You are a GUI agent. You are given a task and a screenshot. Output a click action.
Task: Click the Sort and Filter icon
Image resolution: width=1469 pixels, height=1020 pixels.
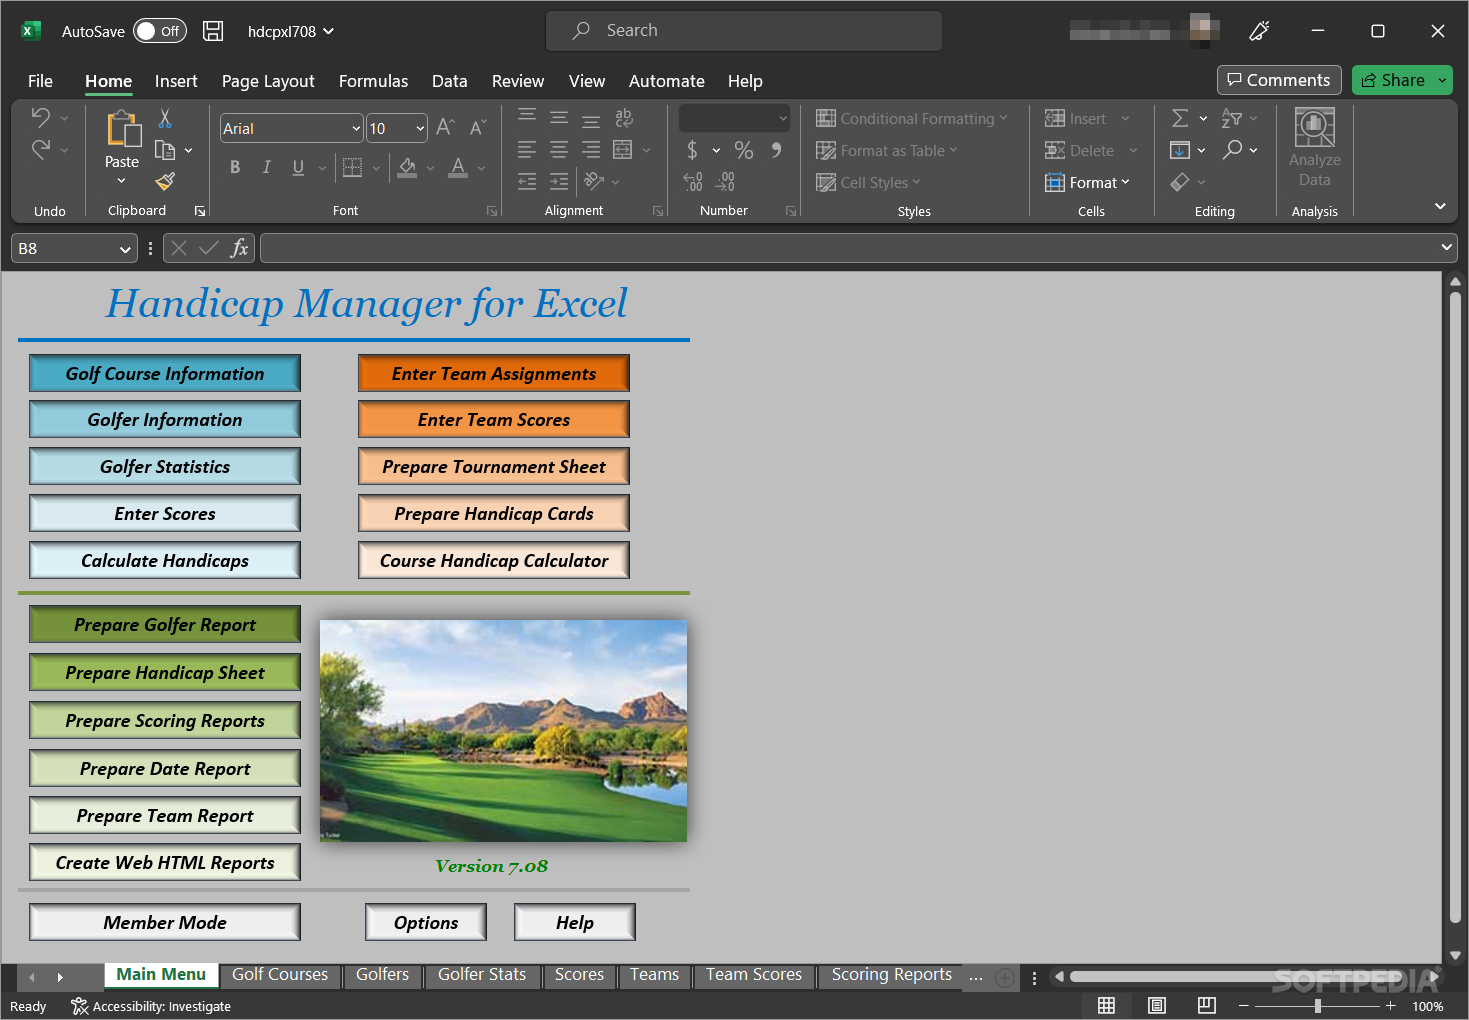click(x=1232, y=118)
